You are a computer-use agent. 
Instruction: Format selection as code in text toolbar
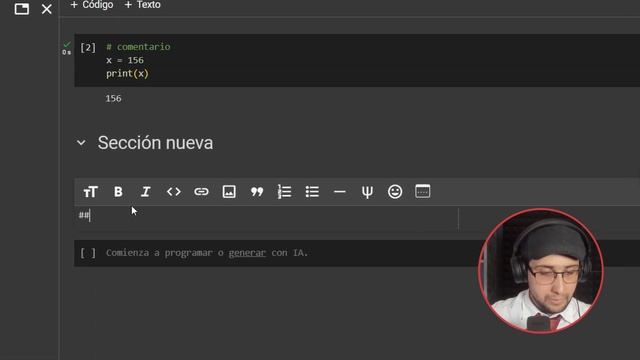[173, 192]
